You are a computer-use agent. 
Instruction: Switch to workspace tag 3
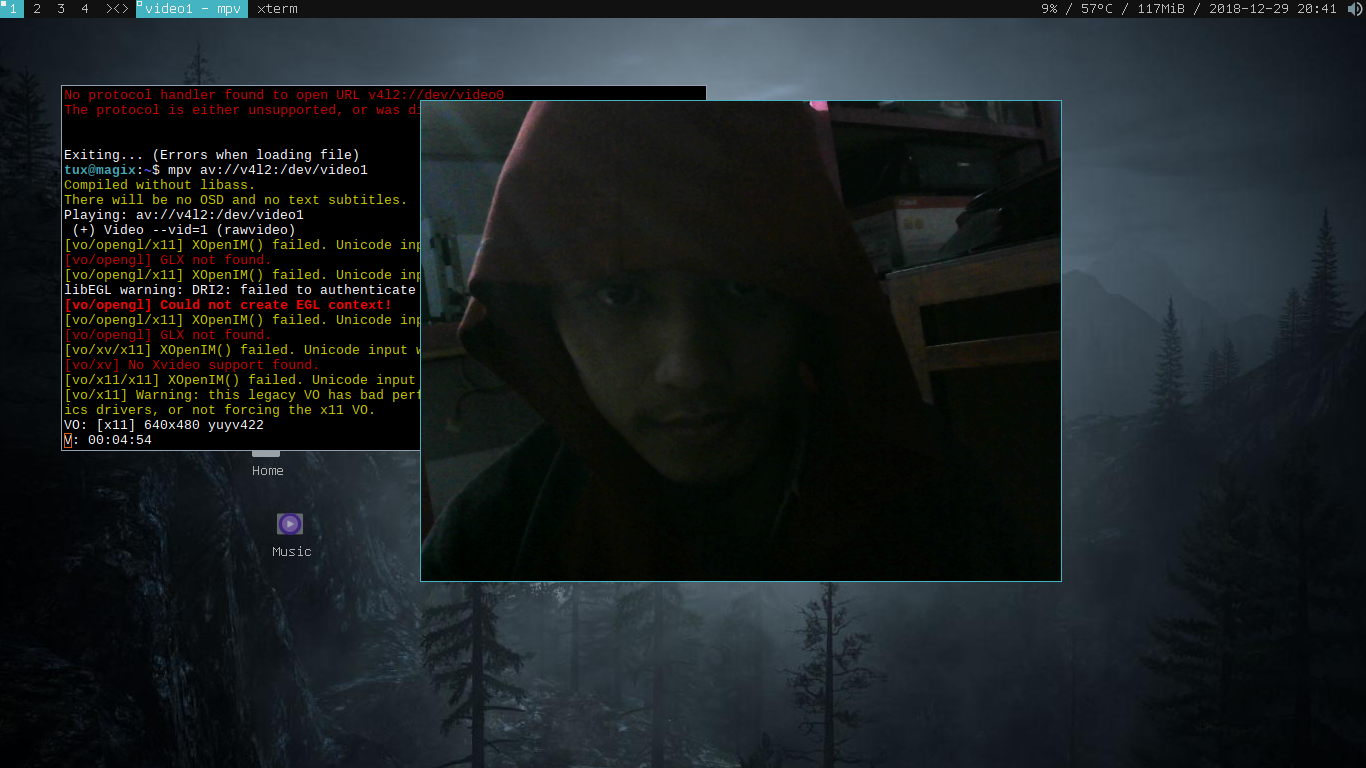[x=61, y=9]
